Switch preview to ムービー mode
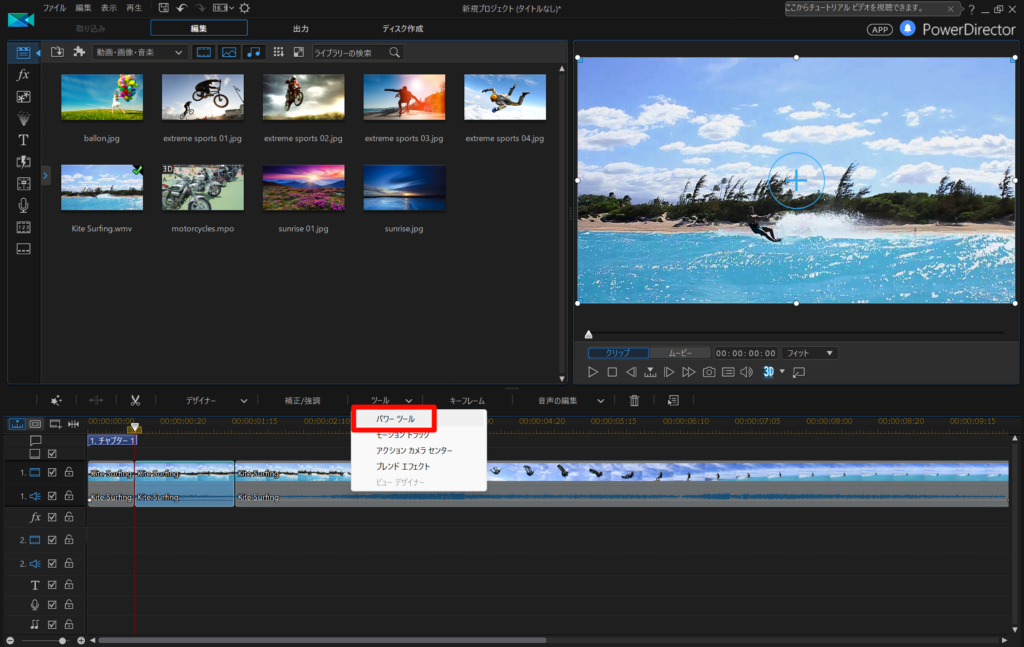1024x647 pixels. [x=679, y=353]
